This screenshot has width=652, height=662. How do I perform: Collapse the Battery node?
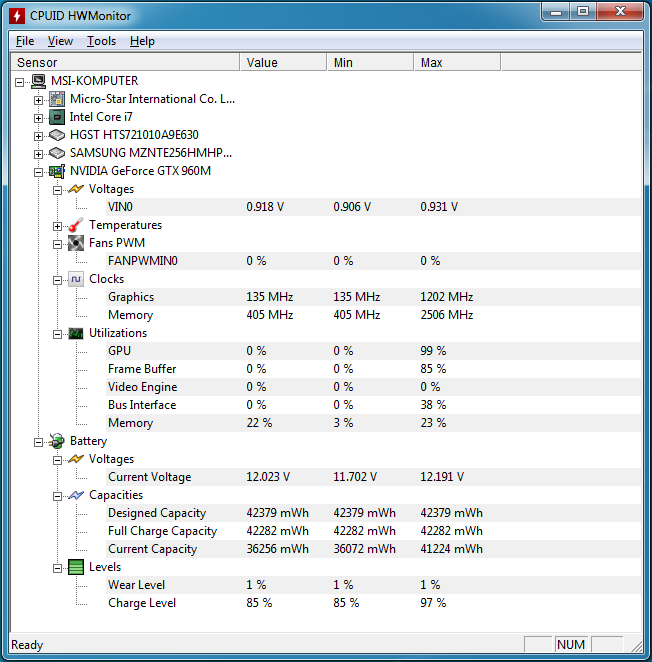pos(38,442)
